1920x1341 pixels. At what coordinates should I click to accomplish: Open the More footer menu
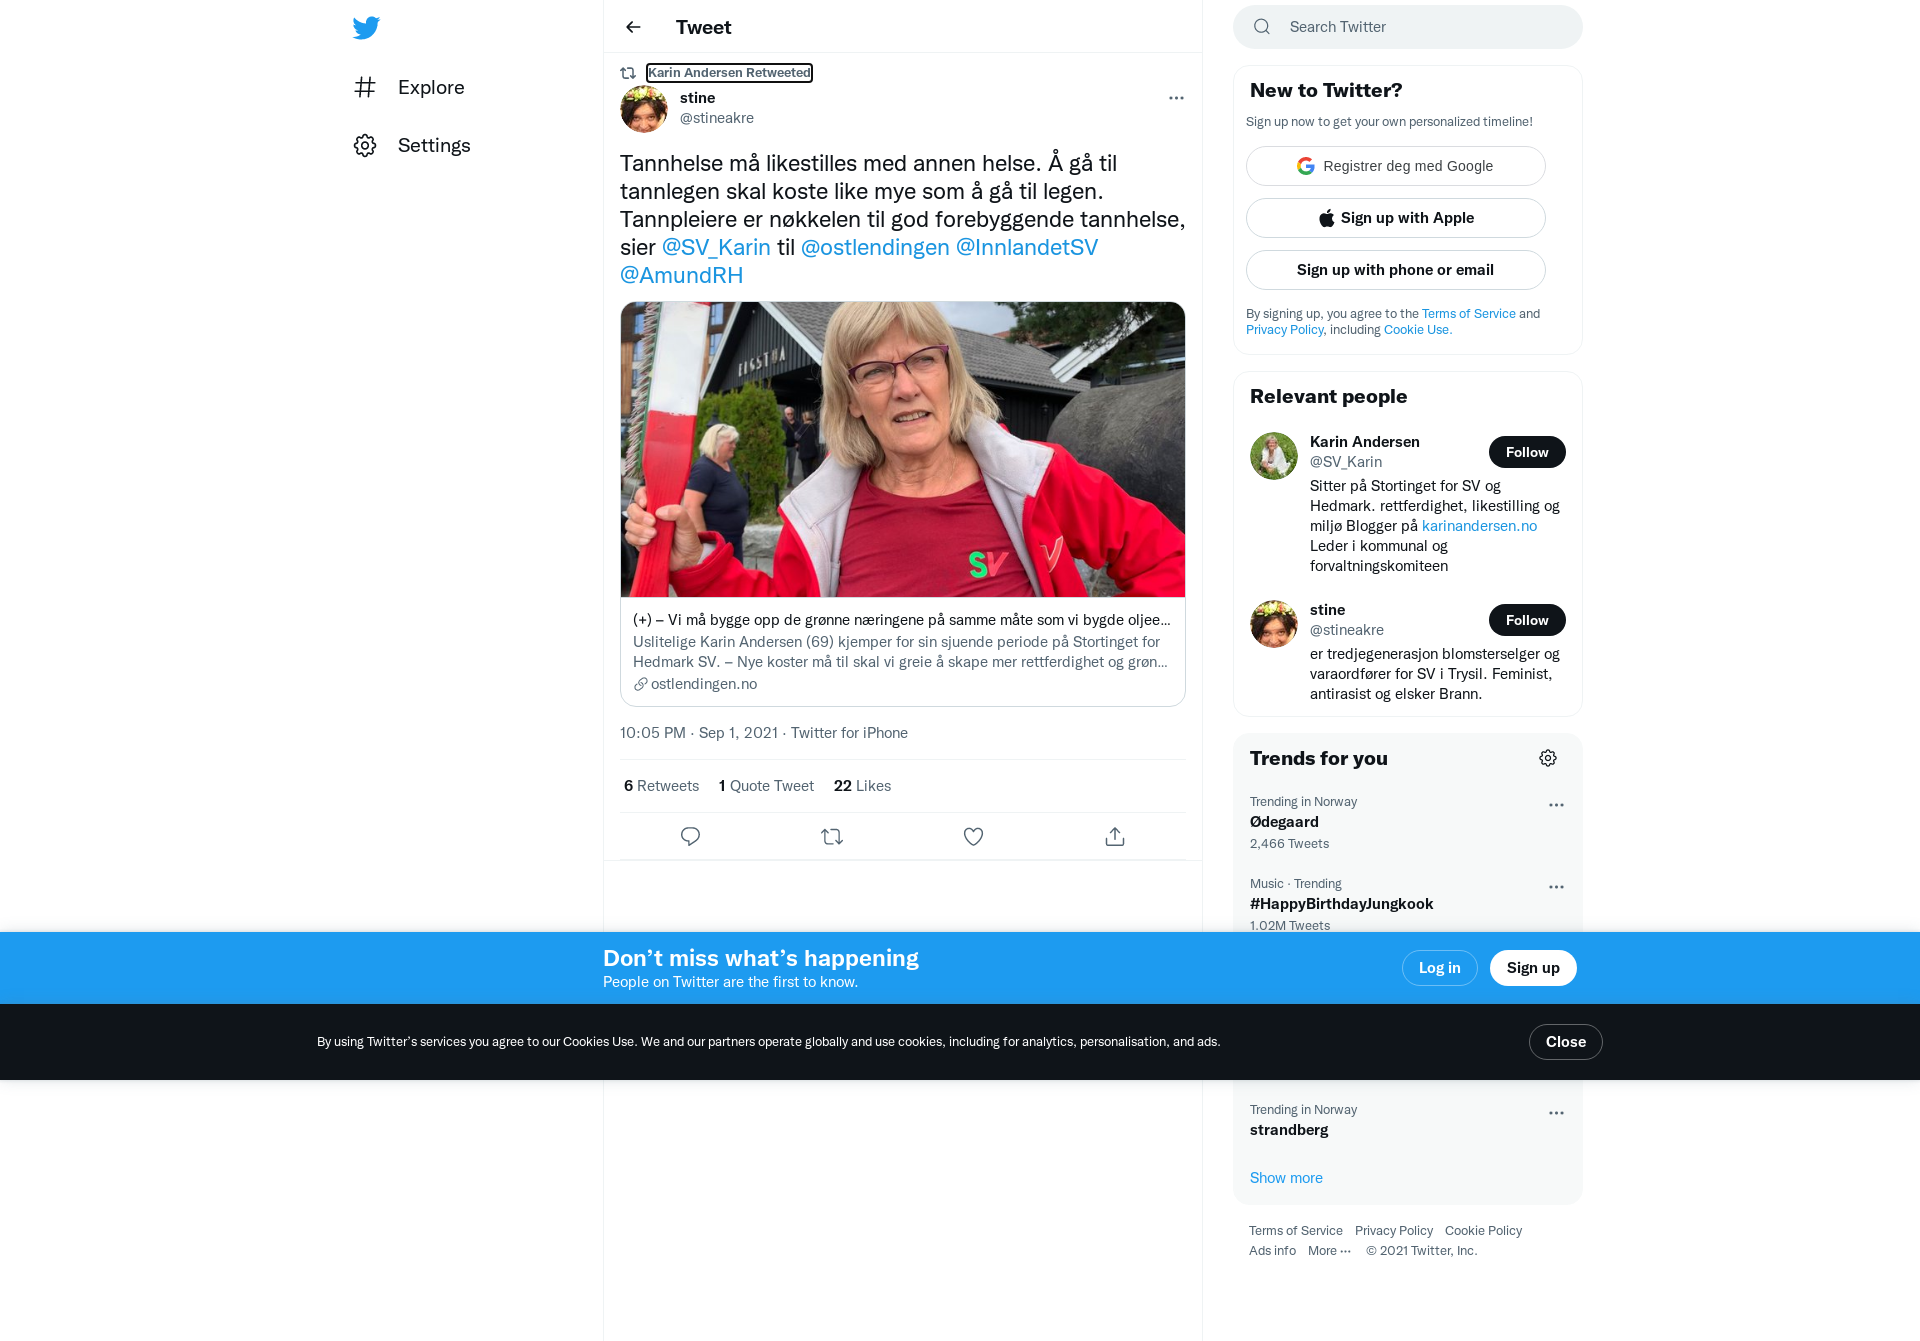point(1329,1251)
